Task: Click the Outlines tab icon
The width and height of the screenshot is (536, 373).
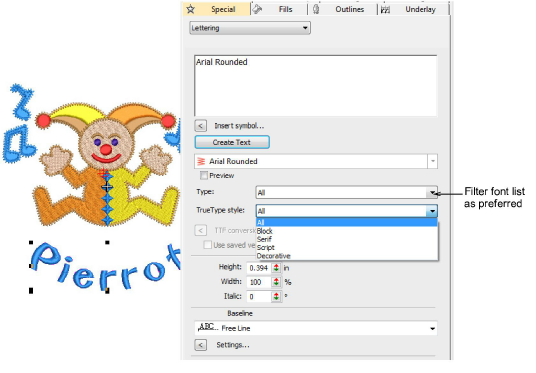Action: pos(316,9)
